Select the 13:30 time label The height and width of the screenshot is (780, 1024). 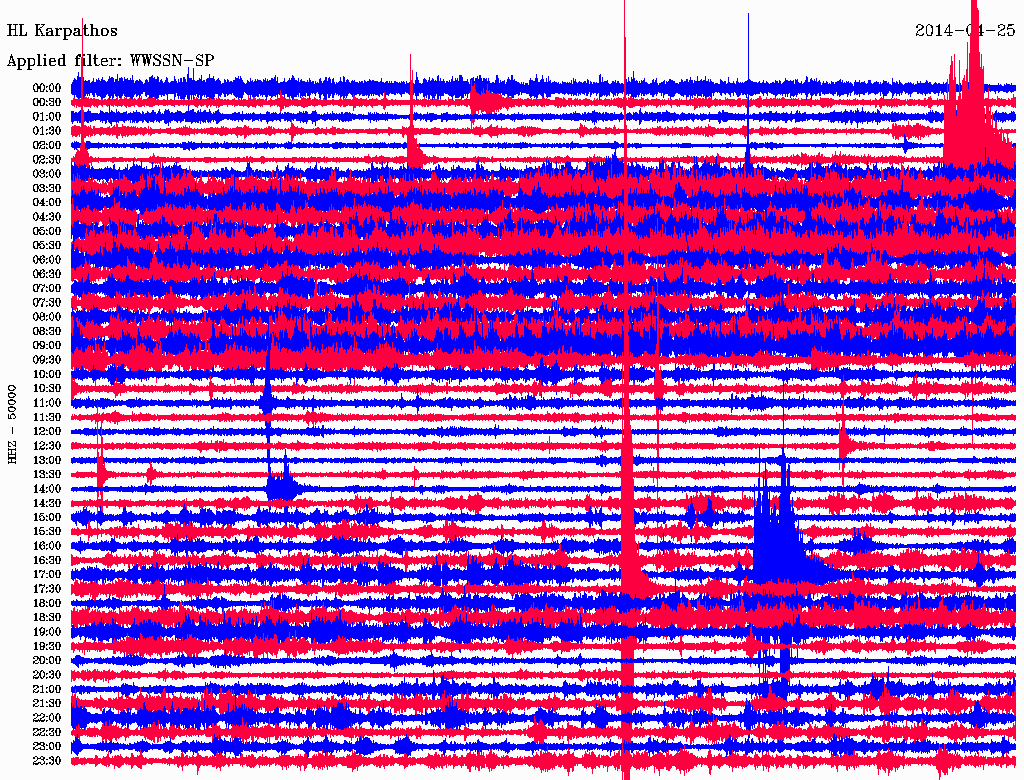47,474
